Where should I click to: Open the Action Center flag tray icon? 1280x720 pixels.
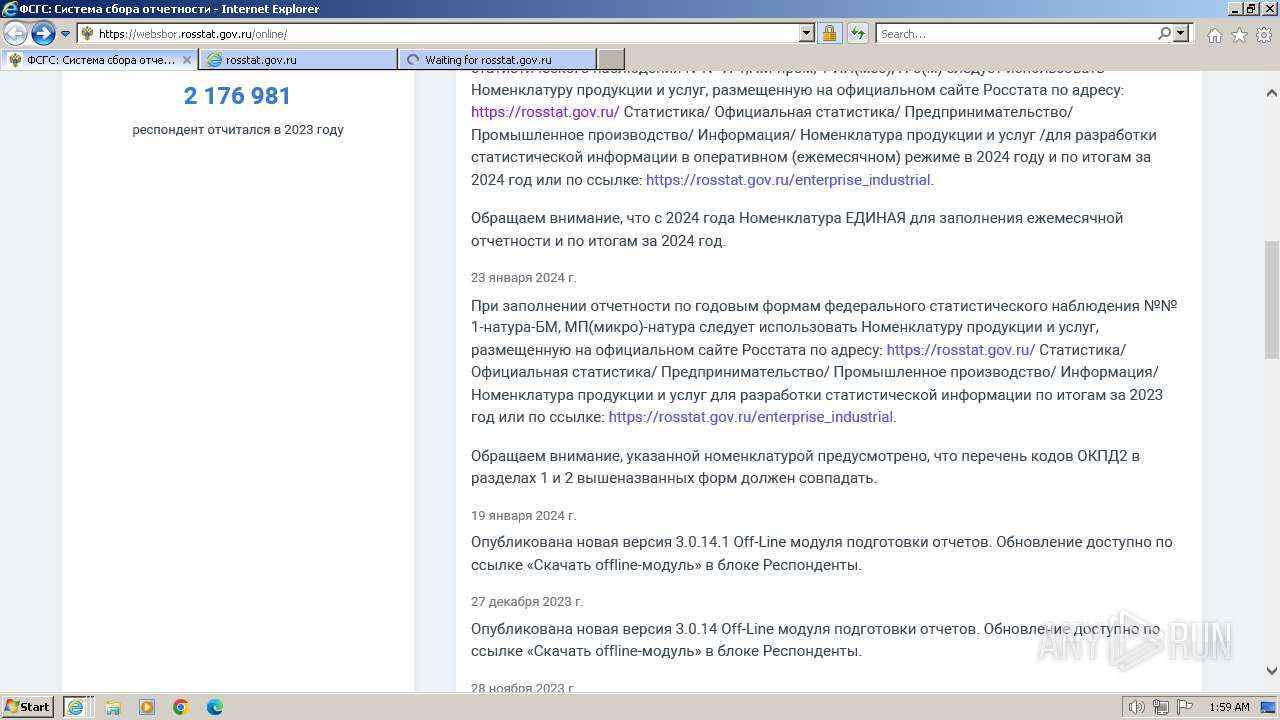(1185, 707)
